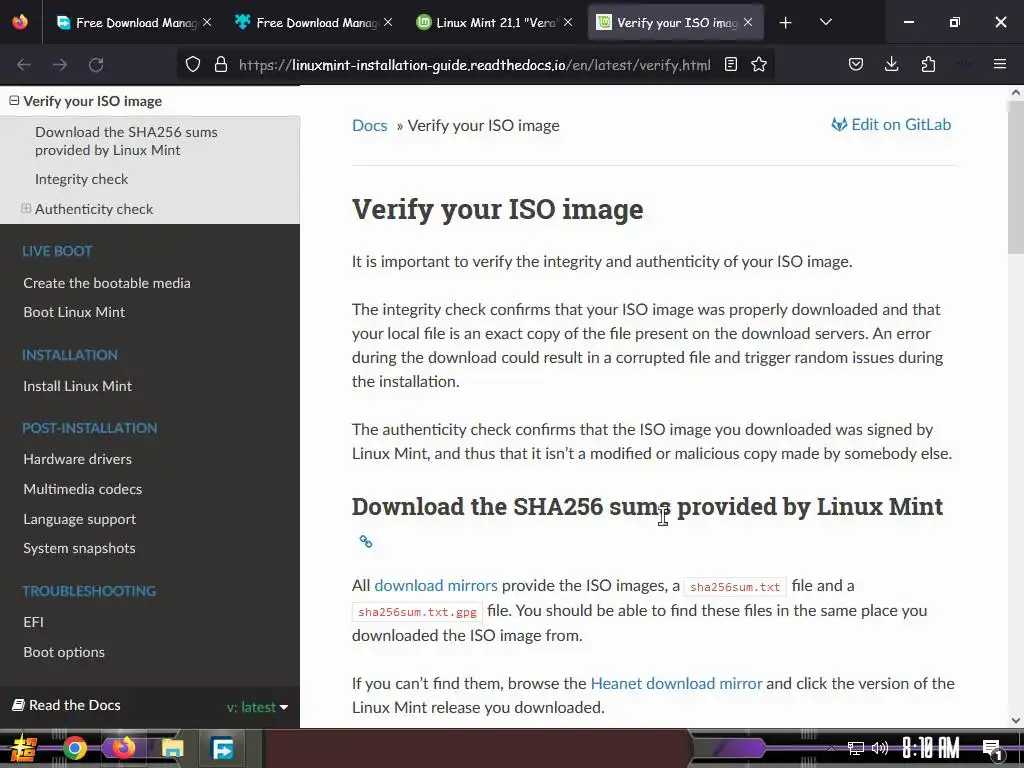Open the Integrity check sidebar item

tap(82, 179)
